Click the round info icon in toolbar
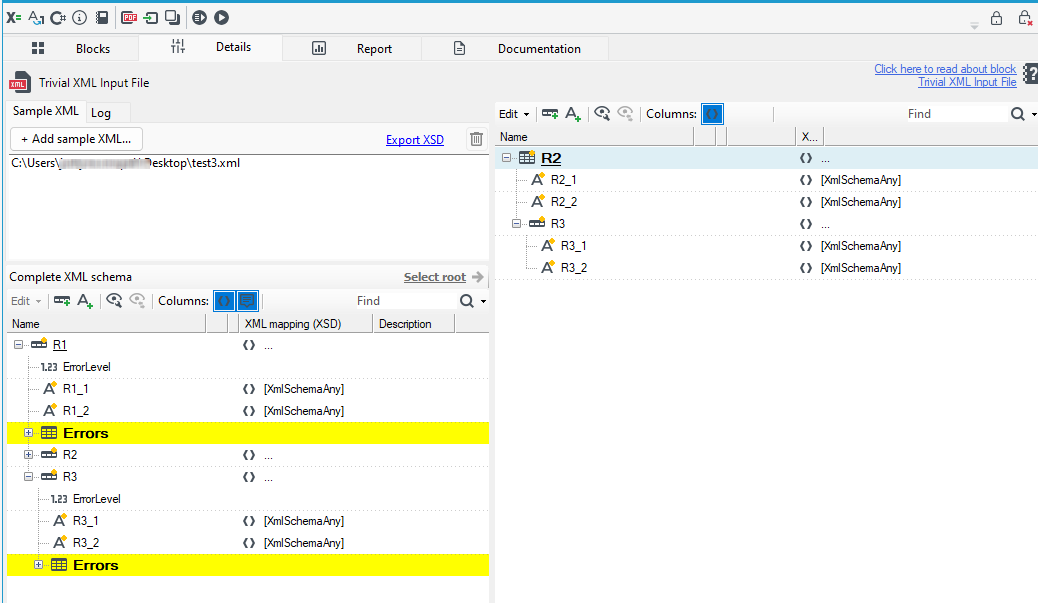 point(79,18)
